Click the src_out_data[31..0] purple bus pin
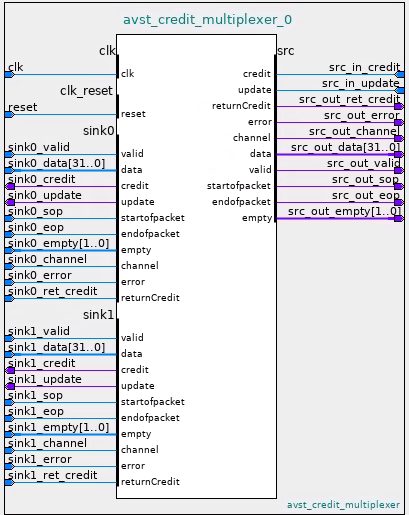This screenshot has height=515, width=409. (399, 154)
